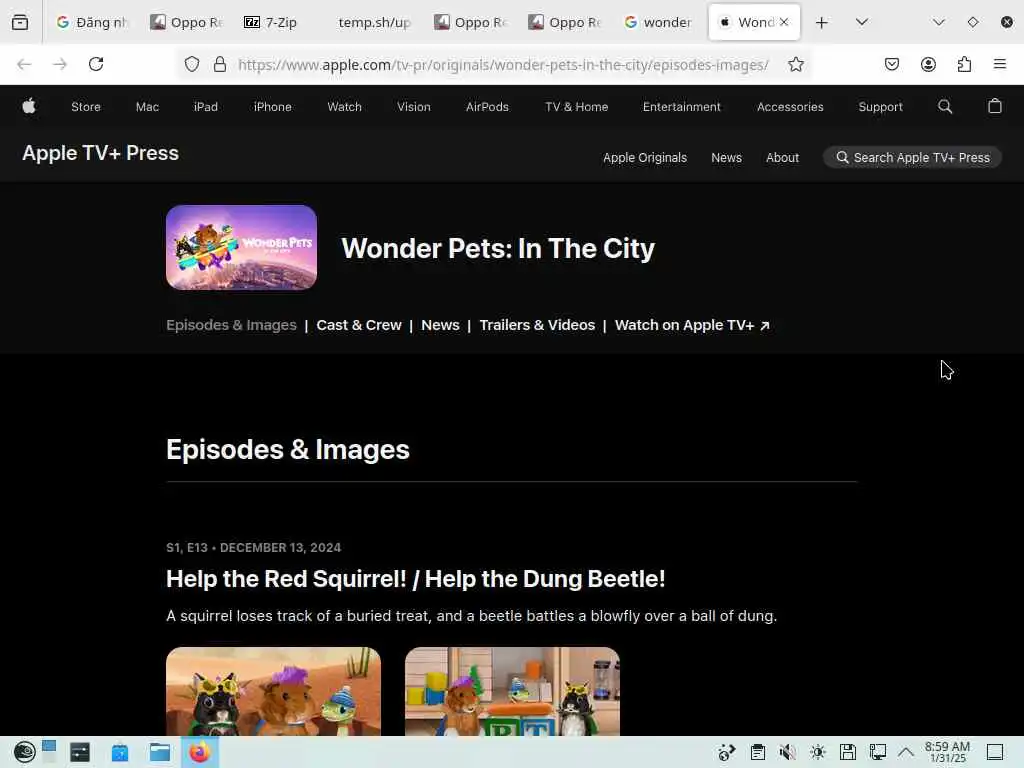This screenshot has height=768, width=1024.
Task: Go forward with the forward arrow
Action: (60, 64)
